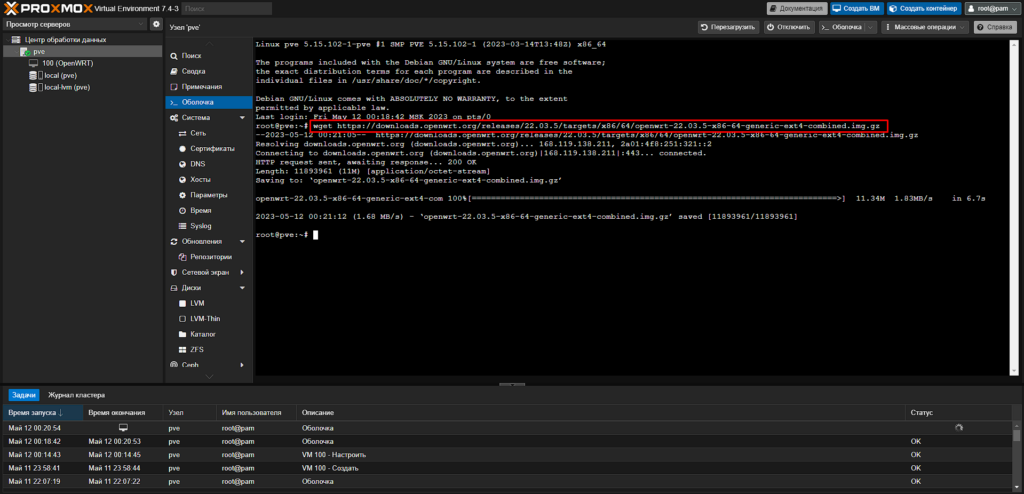Open Просмотр серверов view dropdown

tap(74, 24)
